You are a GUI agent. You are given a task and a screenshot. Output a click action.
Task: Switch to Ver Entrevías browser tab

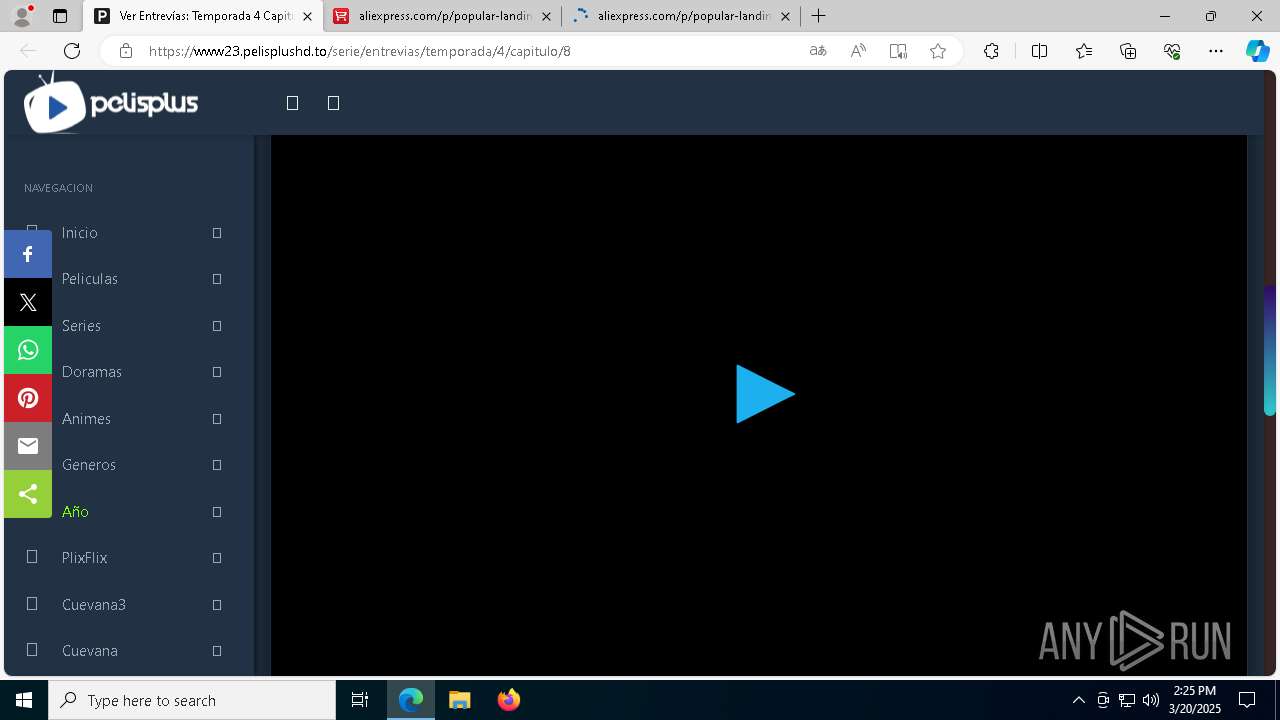tap(203, 16)
